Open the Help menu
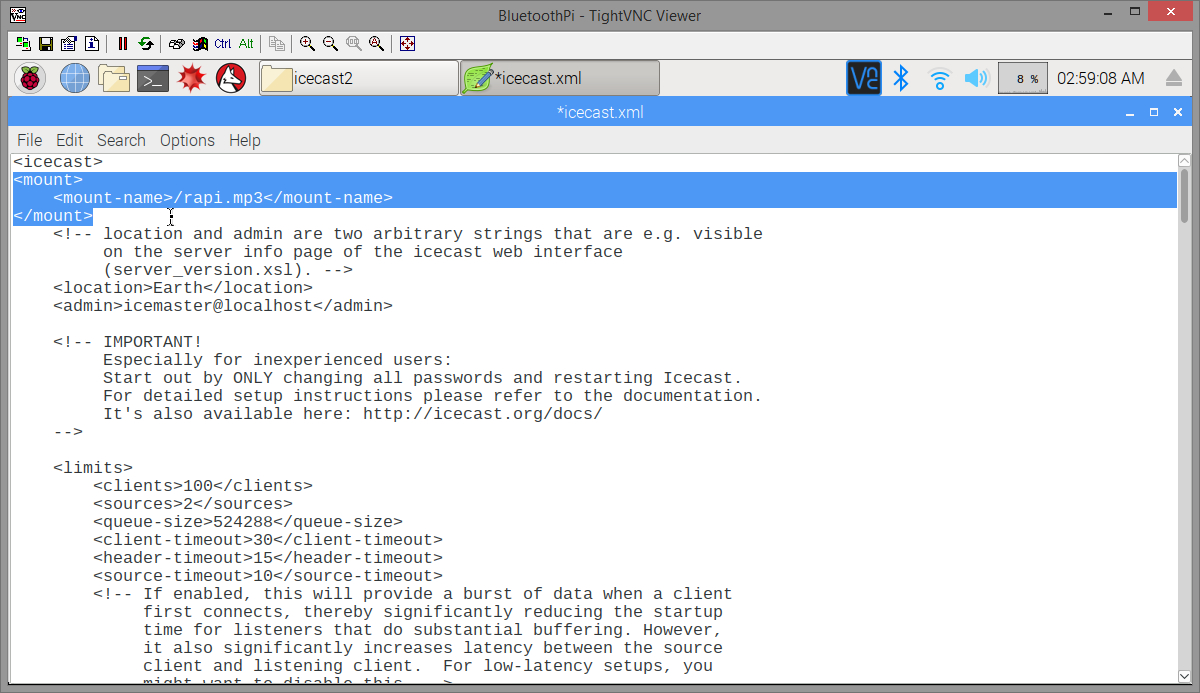Image resolution: width=1200 pixels, height=693 pixels. (x=245, y=140)
